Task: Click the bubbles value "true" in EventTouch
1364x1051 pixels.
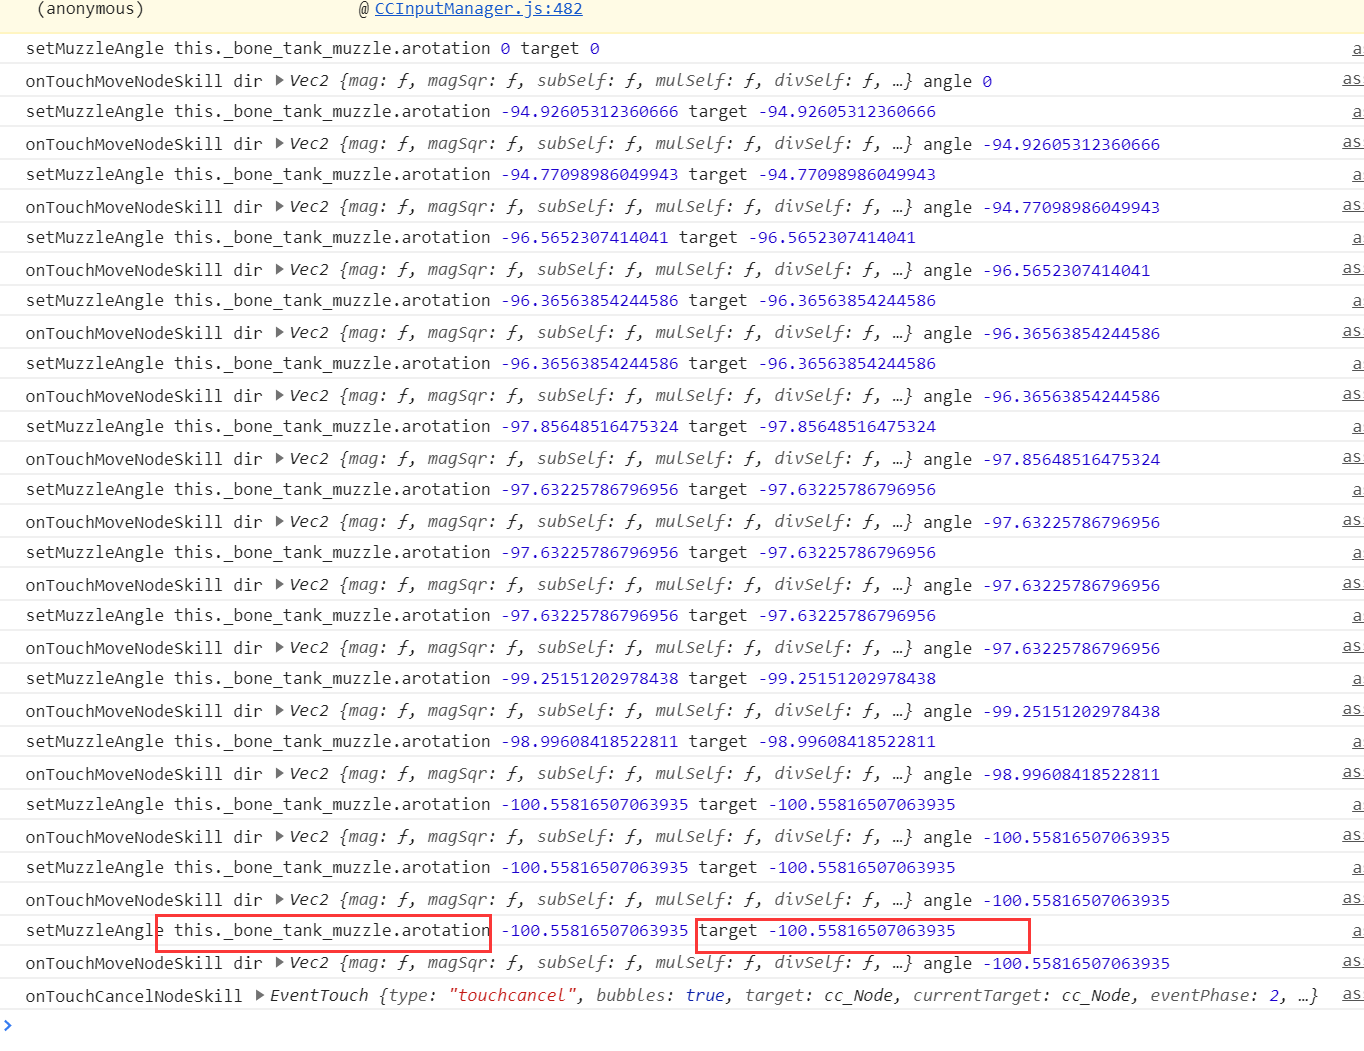Action: click(705, 995)
